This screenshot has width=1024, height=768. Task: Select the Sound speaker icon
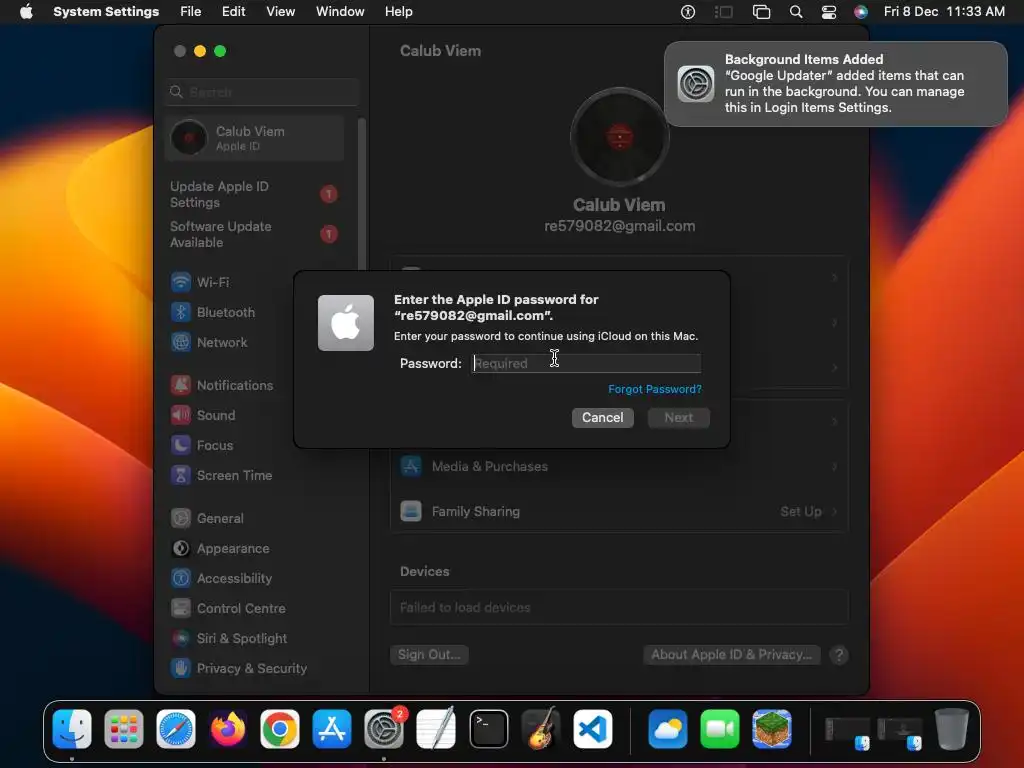[181, 415]
